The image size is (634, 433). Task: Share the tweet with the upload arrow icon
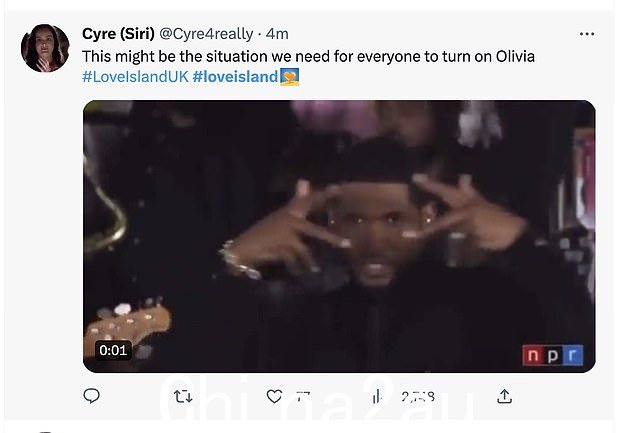[x=504, y=396]
